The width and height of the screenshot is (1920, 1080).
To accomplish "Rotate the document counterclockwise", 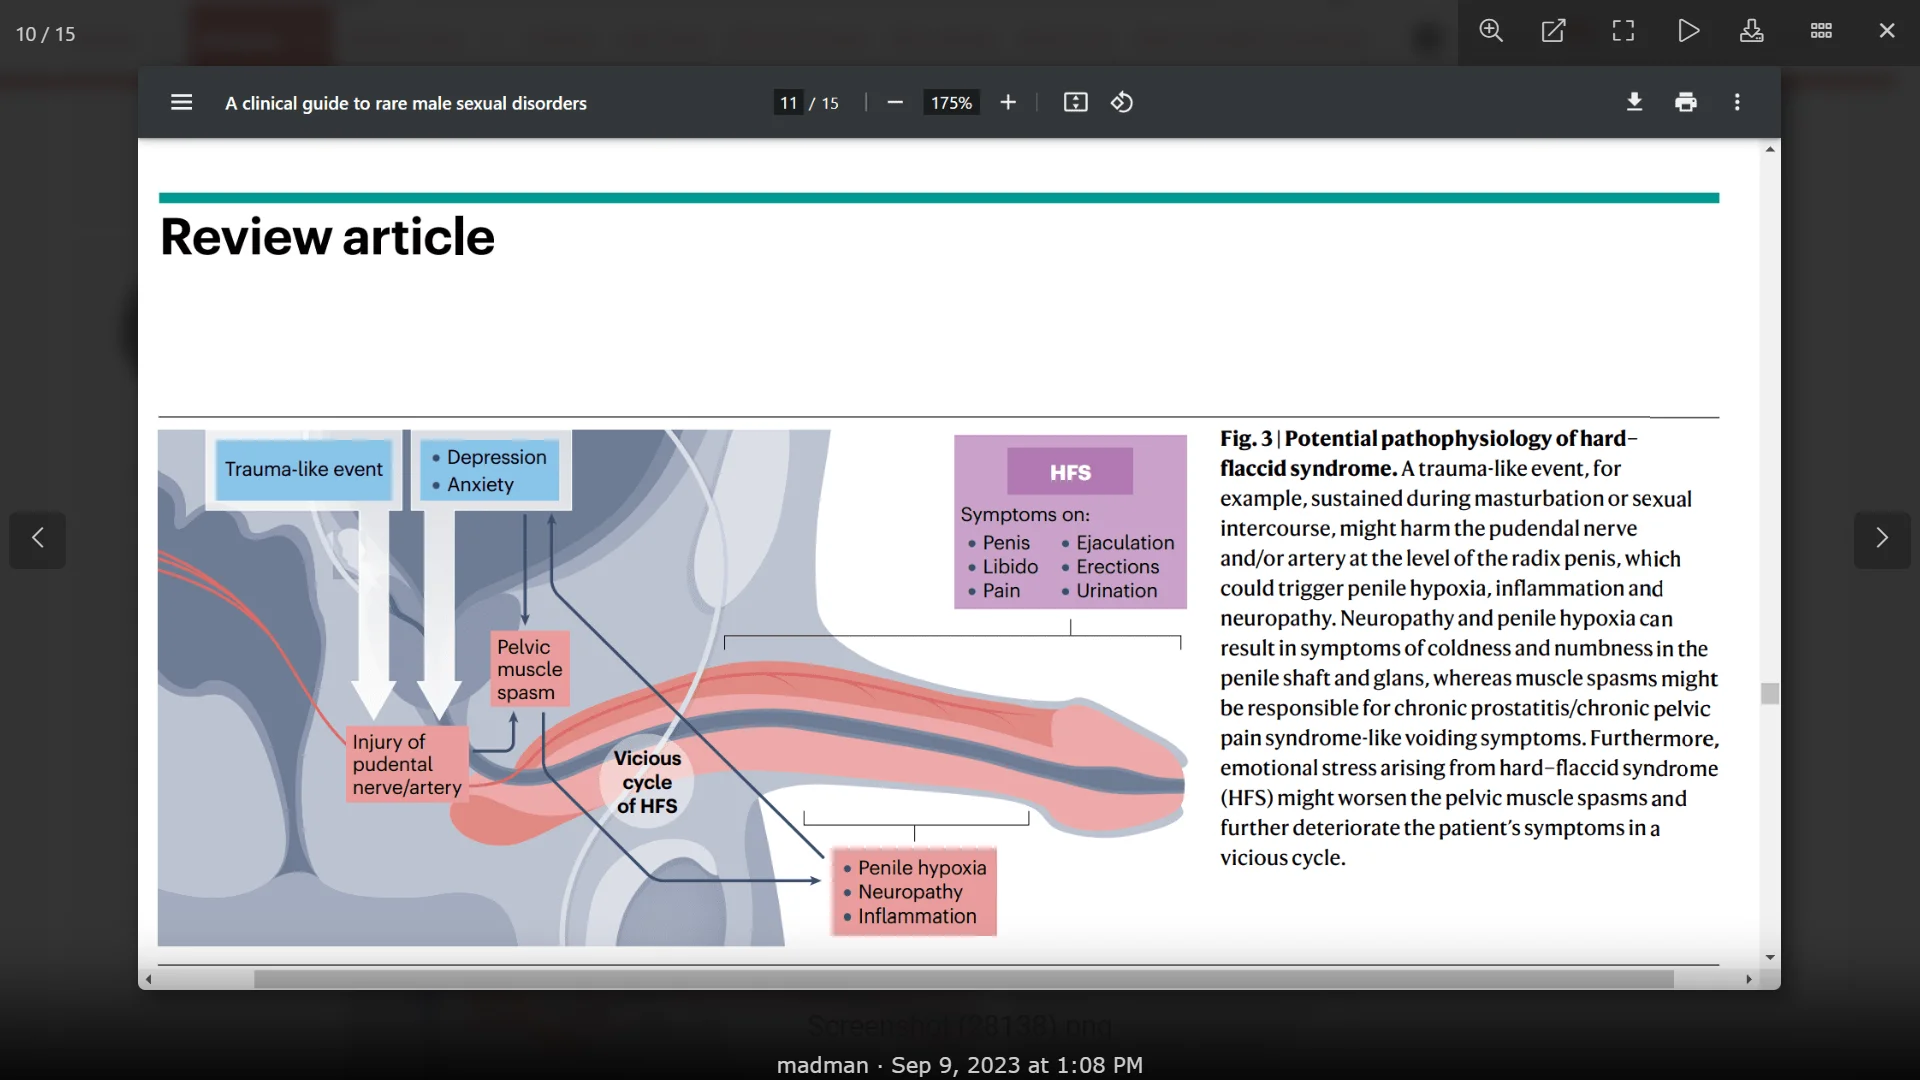I will 1122,102.
